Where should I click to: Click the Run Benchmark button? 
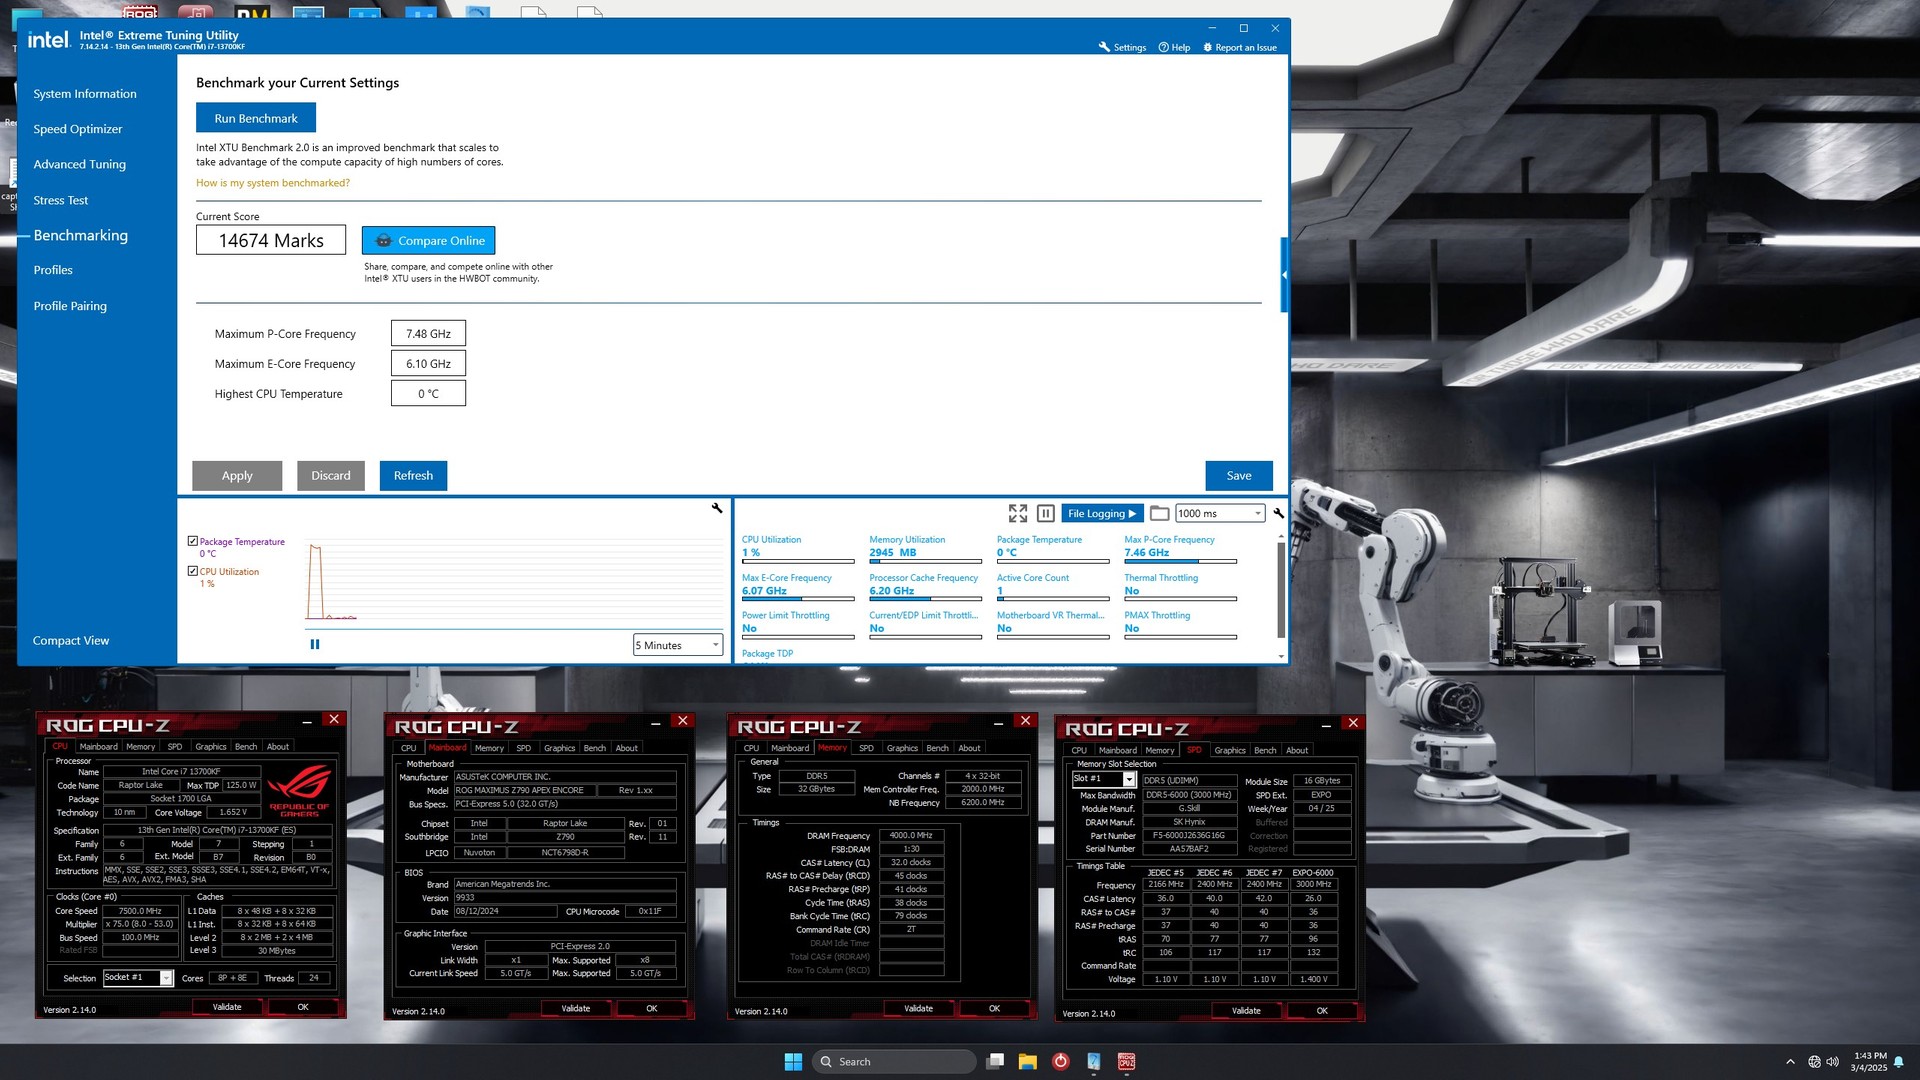pyautogui.click(x=256, y=117)
